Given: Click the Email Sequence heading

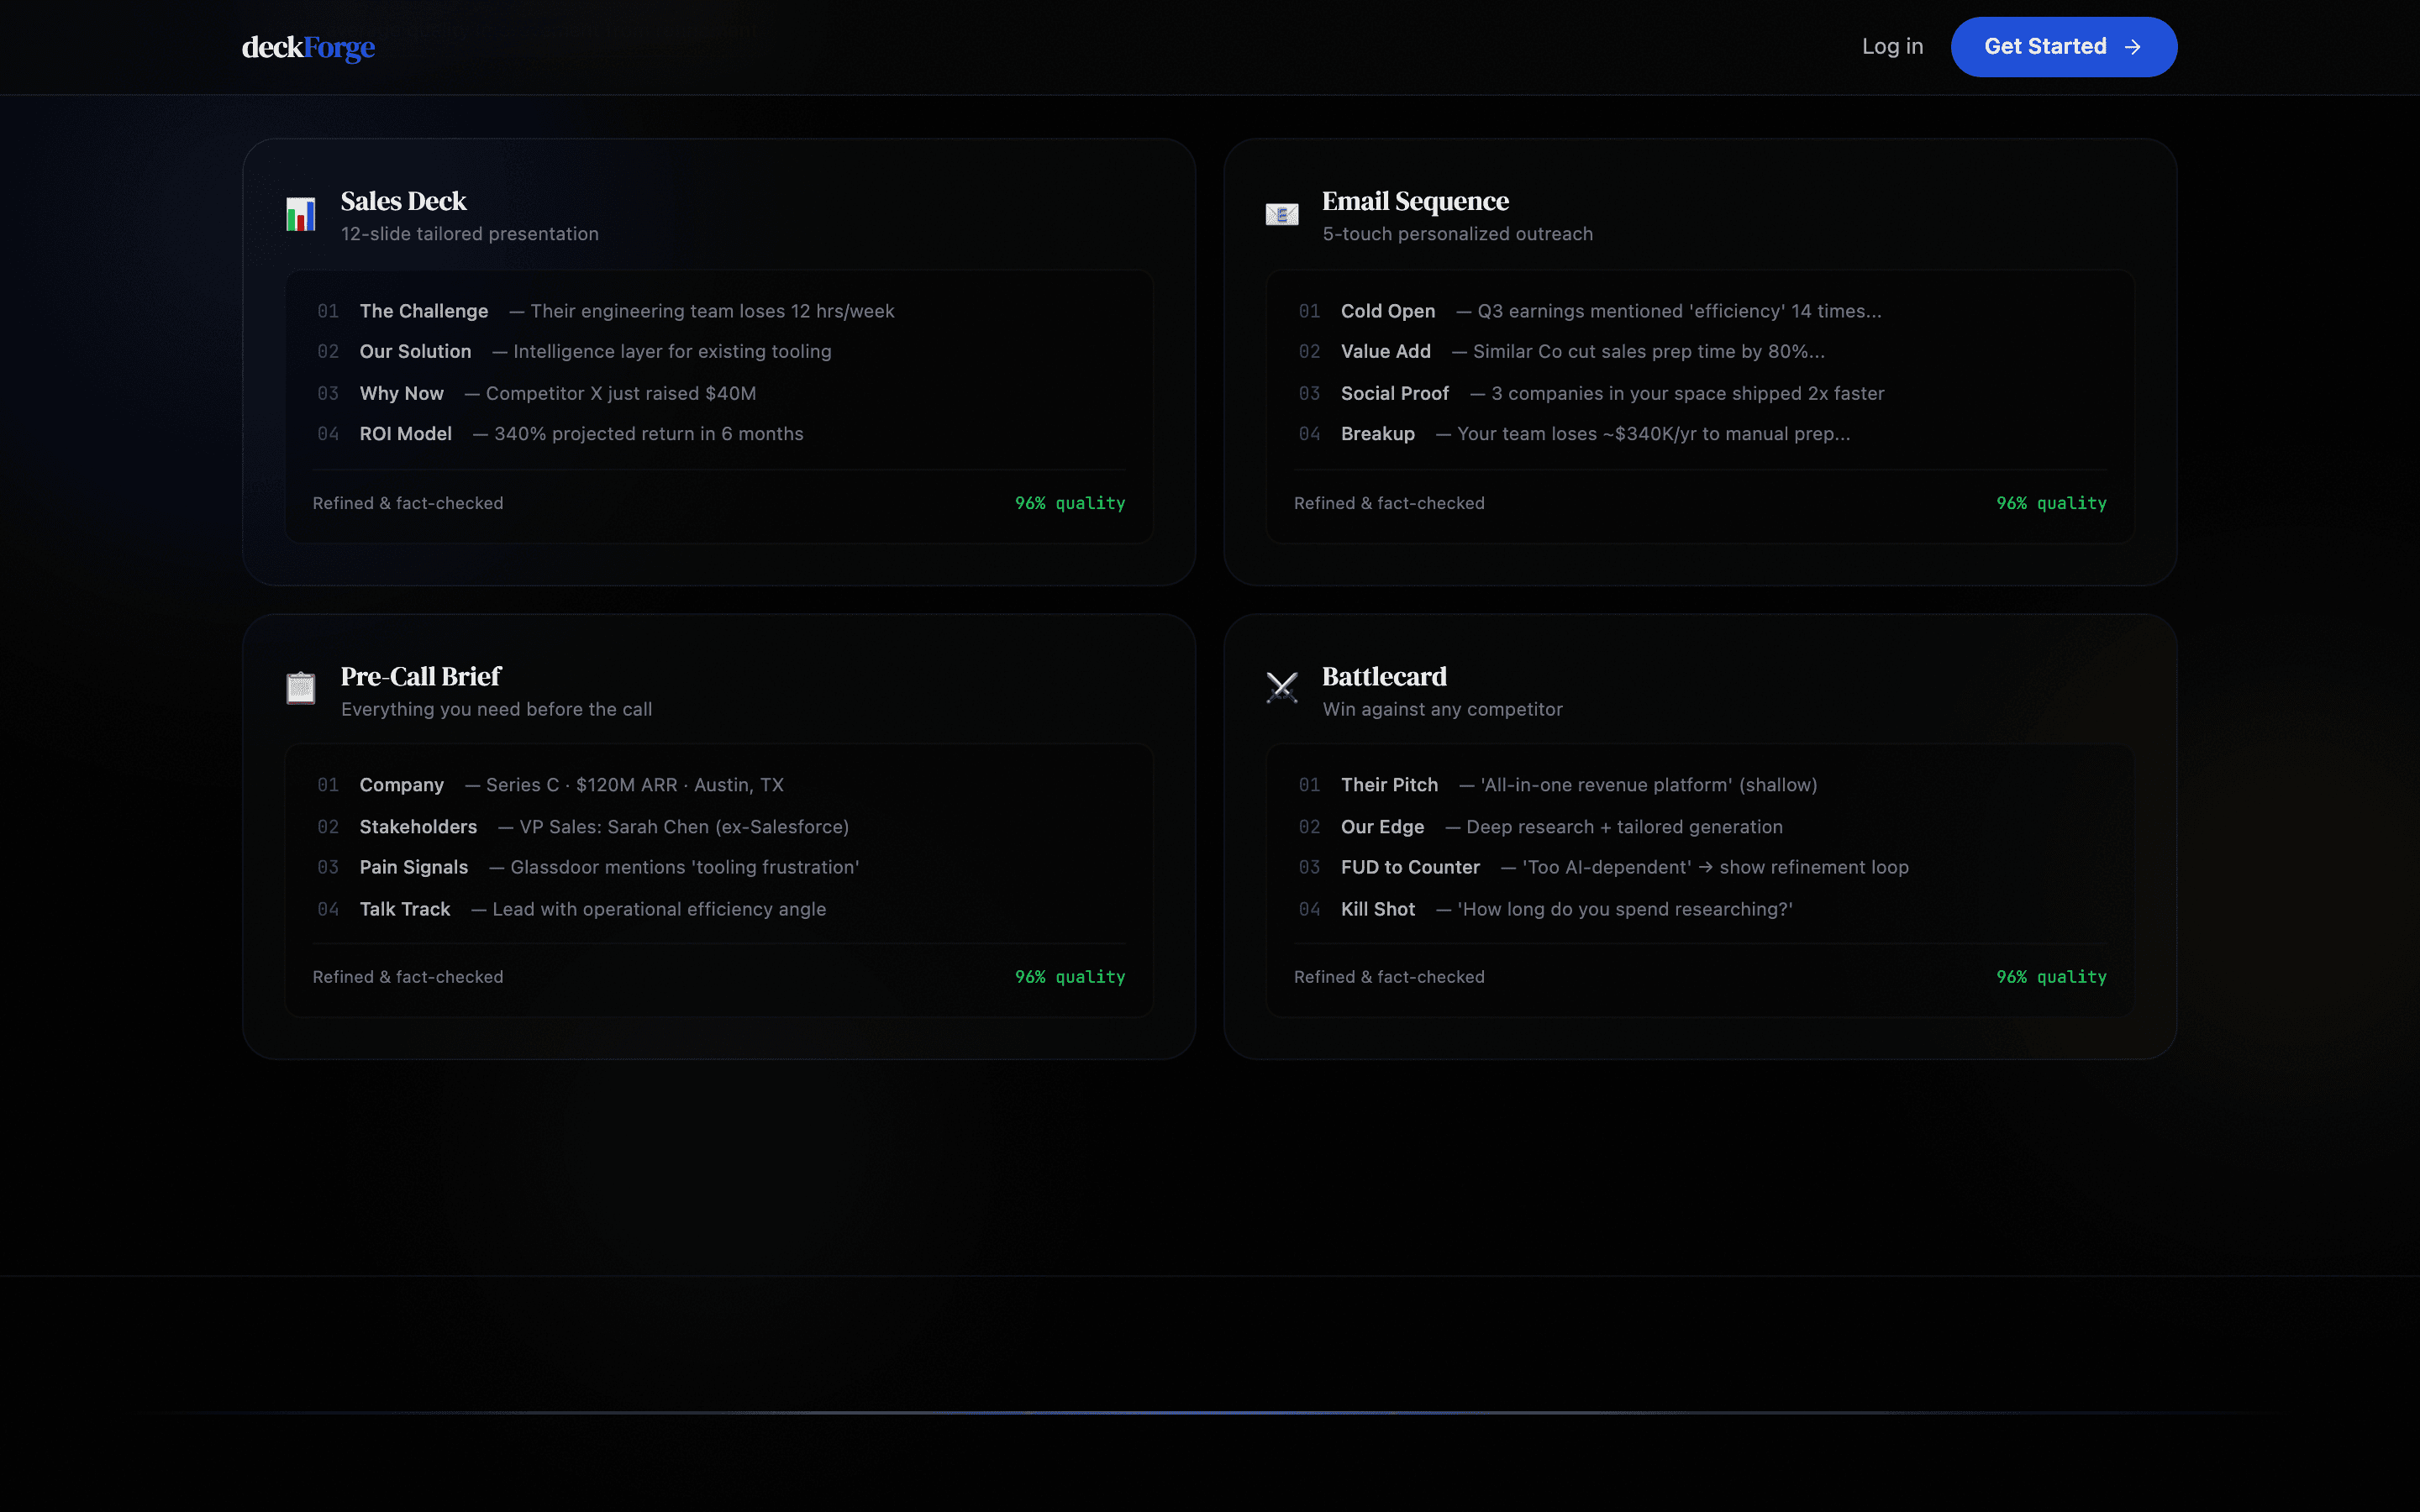Looking at the screenshot, I should (x=1415, y=201).
